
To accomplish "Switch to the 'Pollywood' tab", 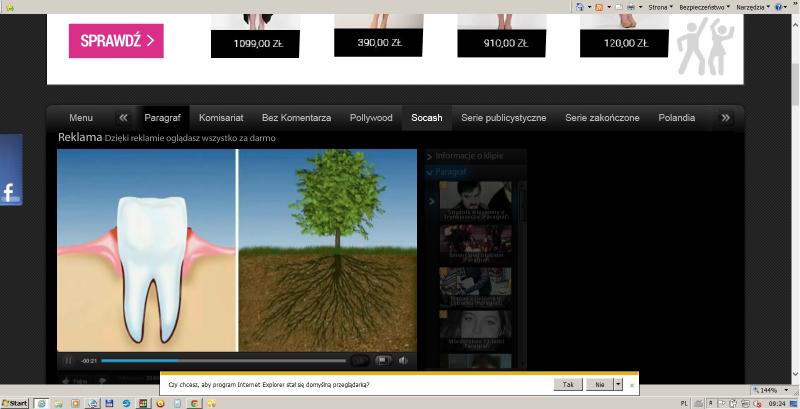I will [371, 118].
